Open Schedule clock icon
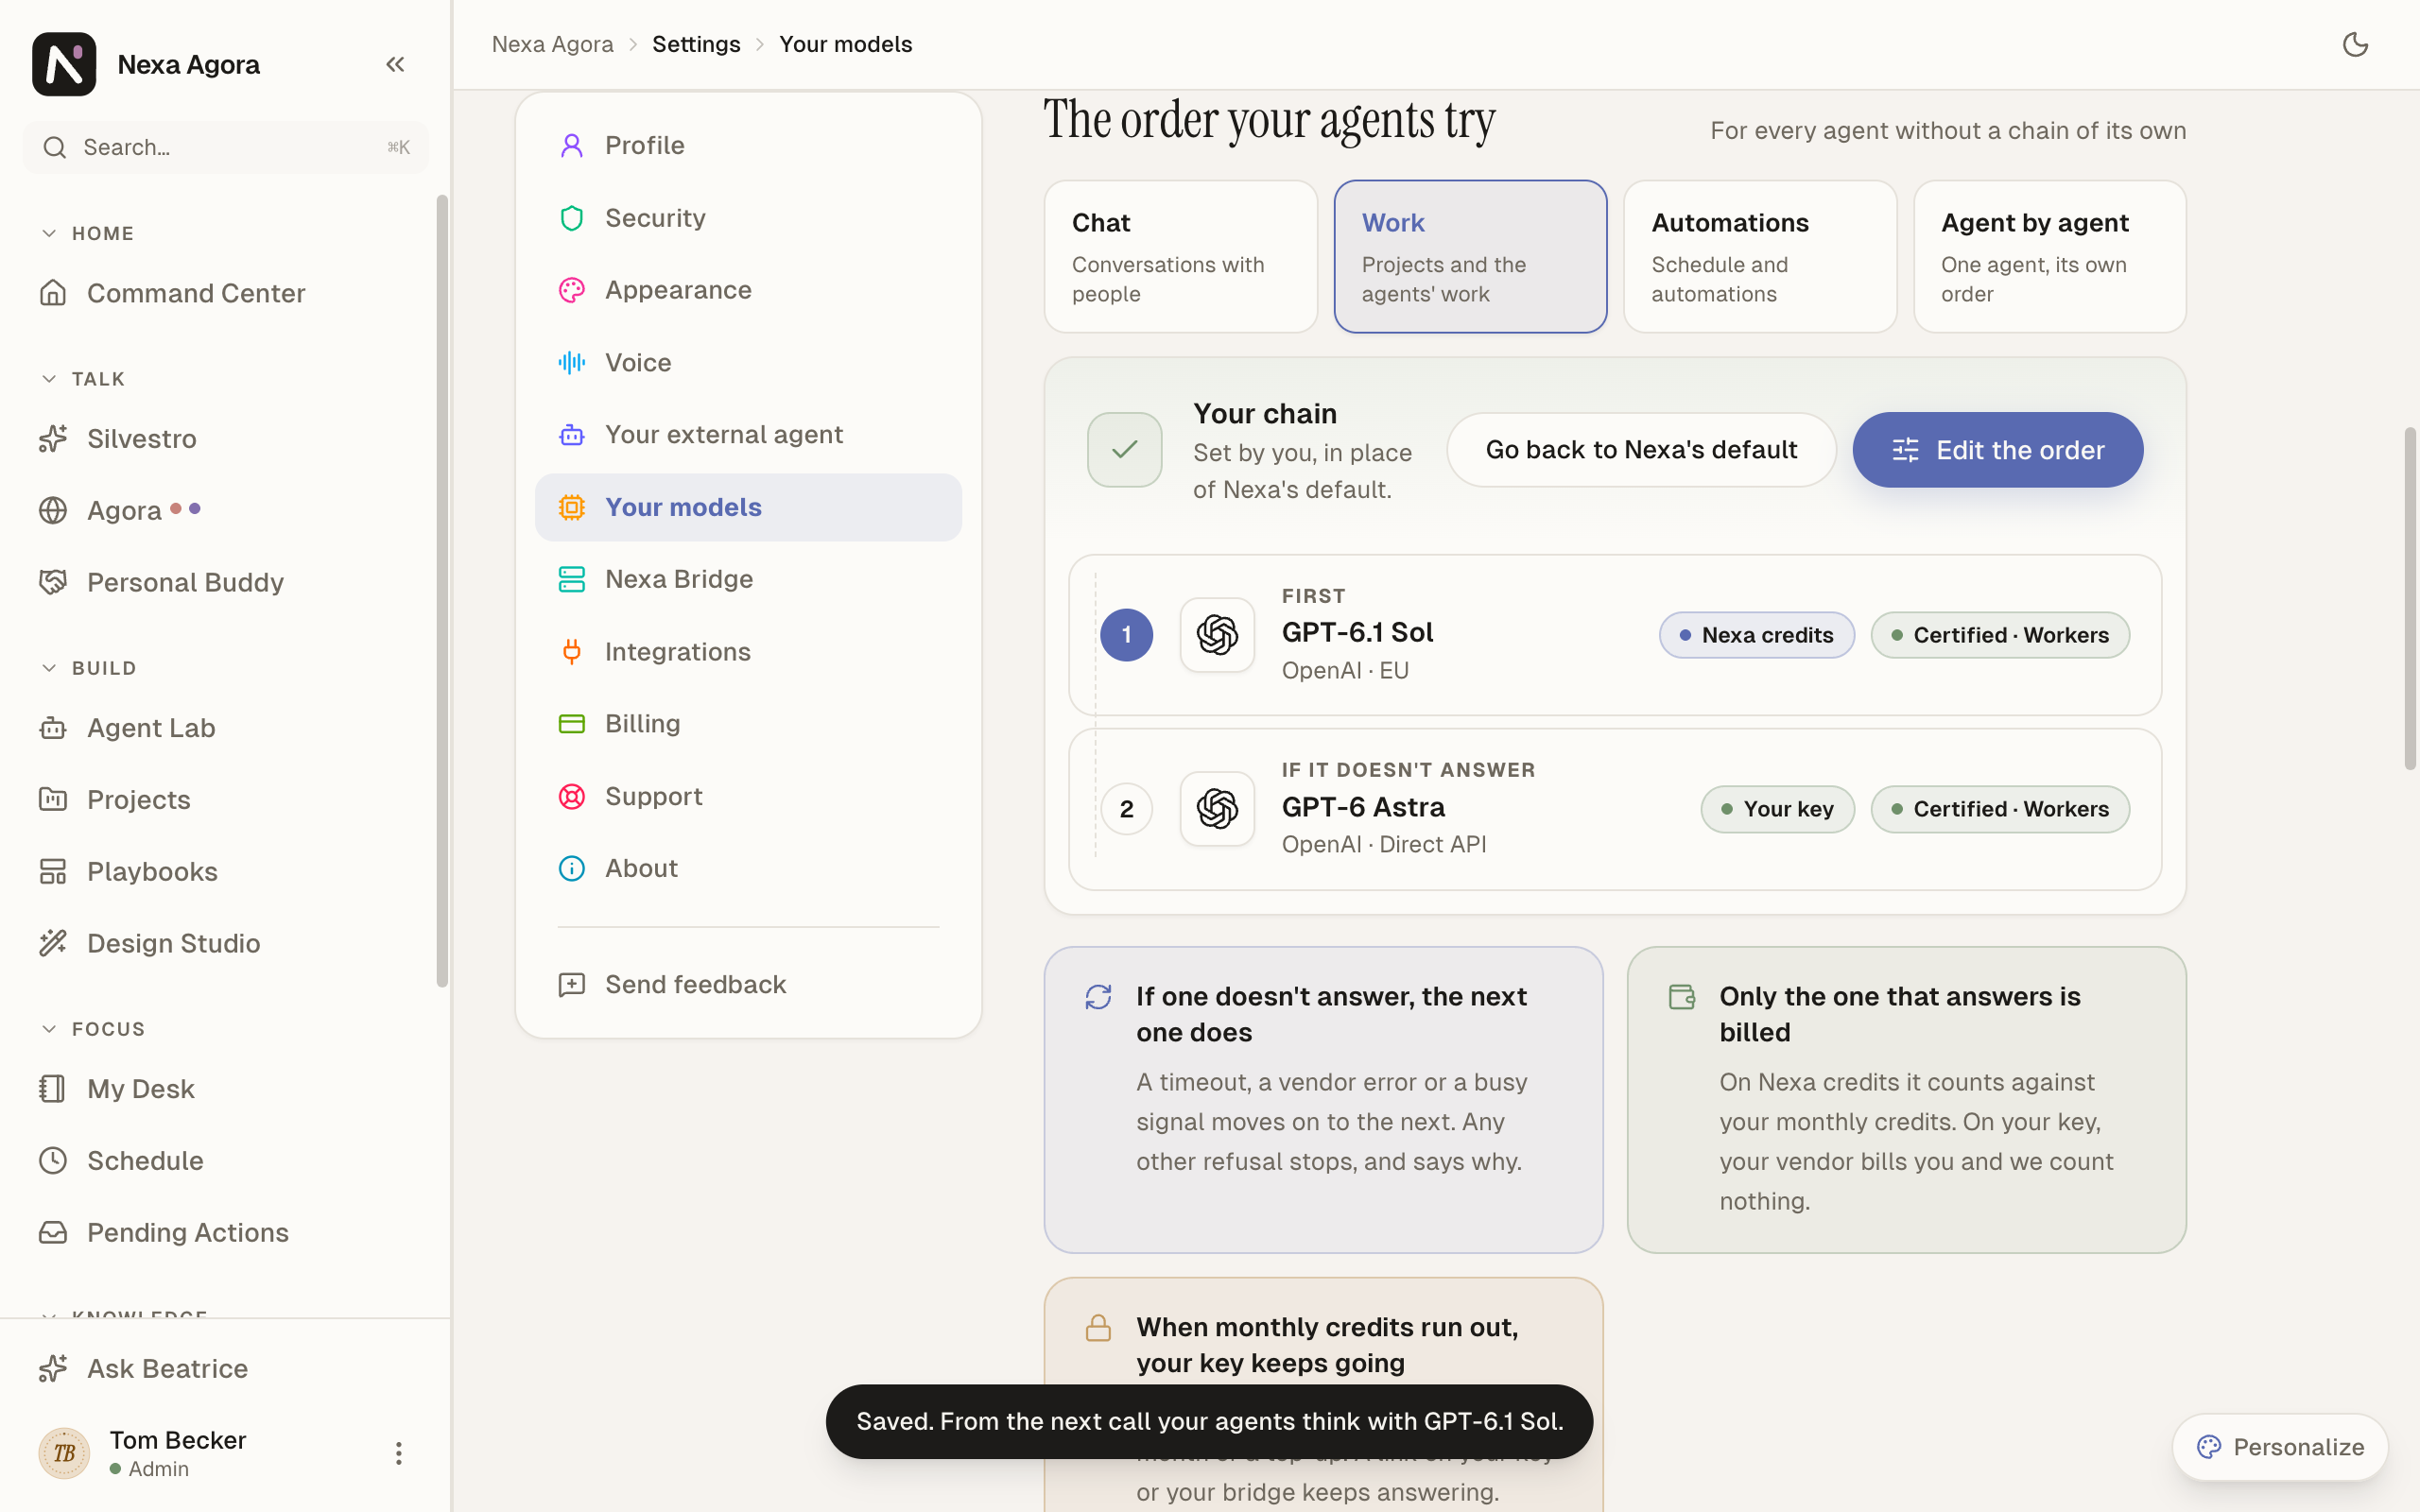Image resolution: width=2420 pixels, height=1512 pixels. pos(53,1160)
